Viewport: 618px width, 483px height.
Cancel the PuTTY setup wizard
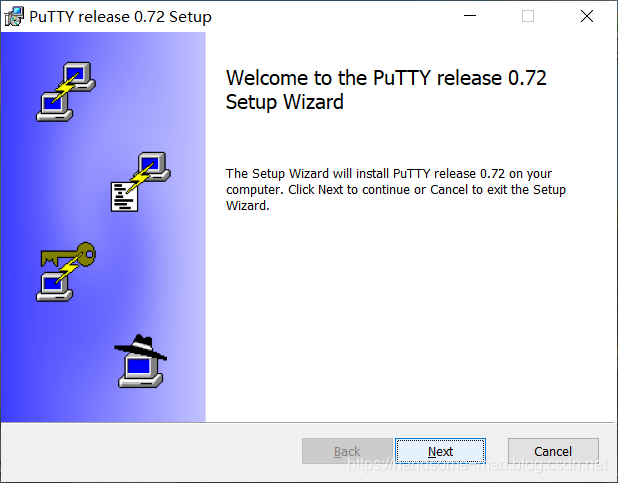point(553,451)
